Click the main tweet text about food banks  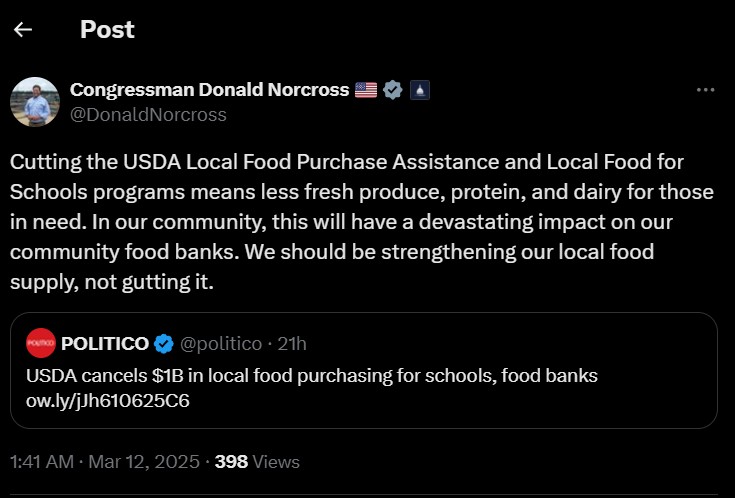click(360, 222)
